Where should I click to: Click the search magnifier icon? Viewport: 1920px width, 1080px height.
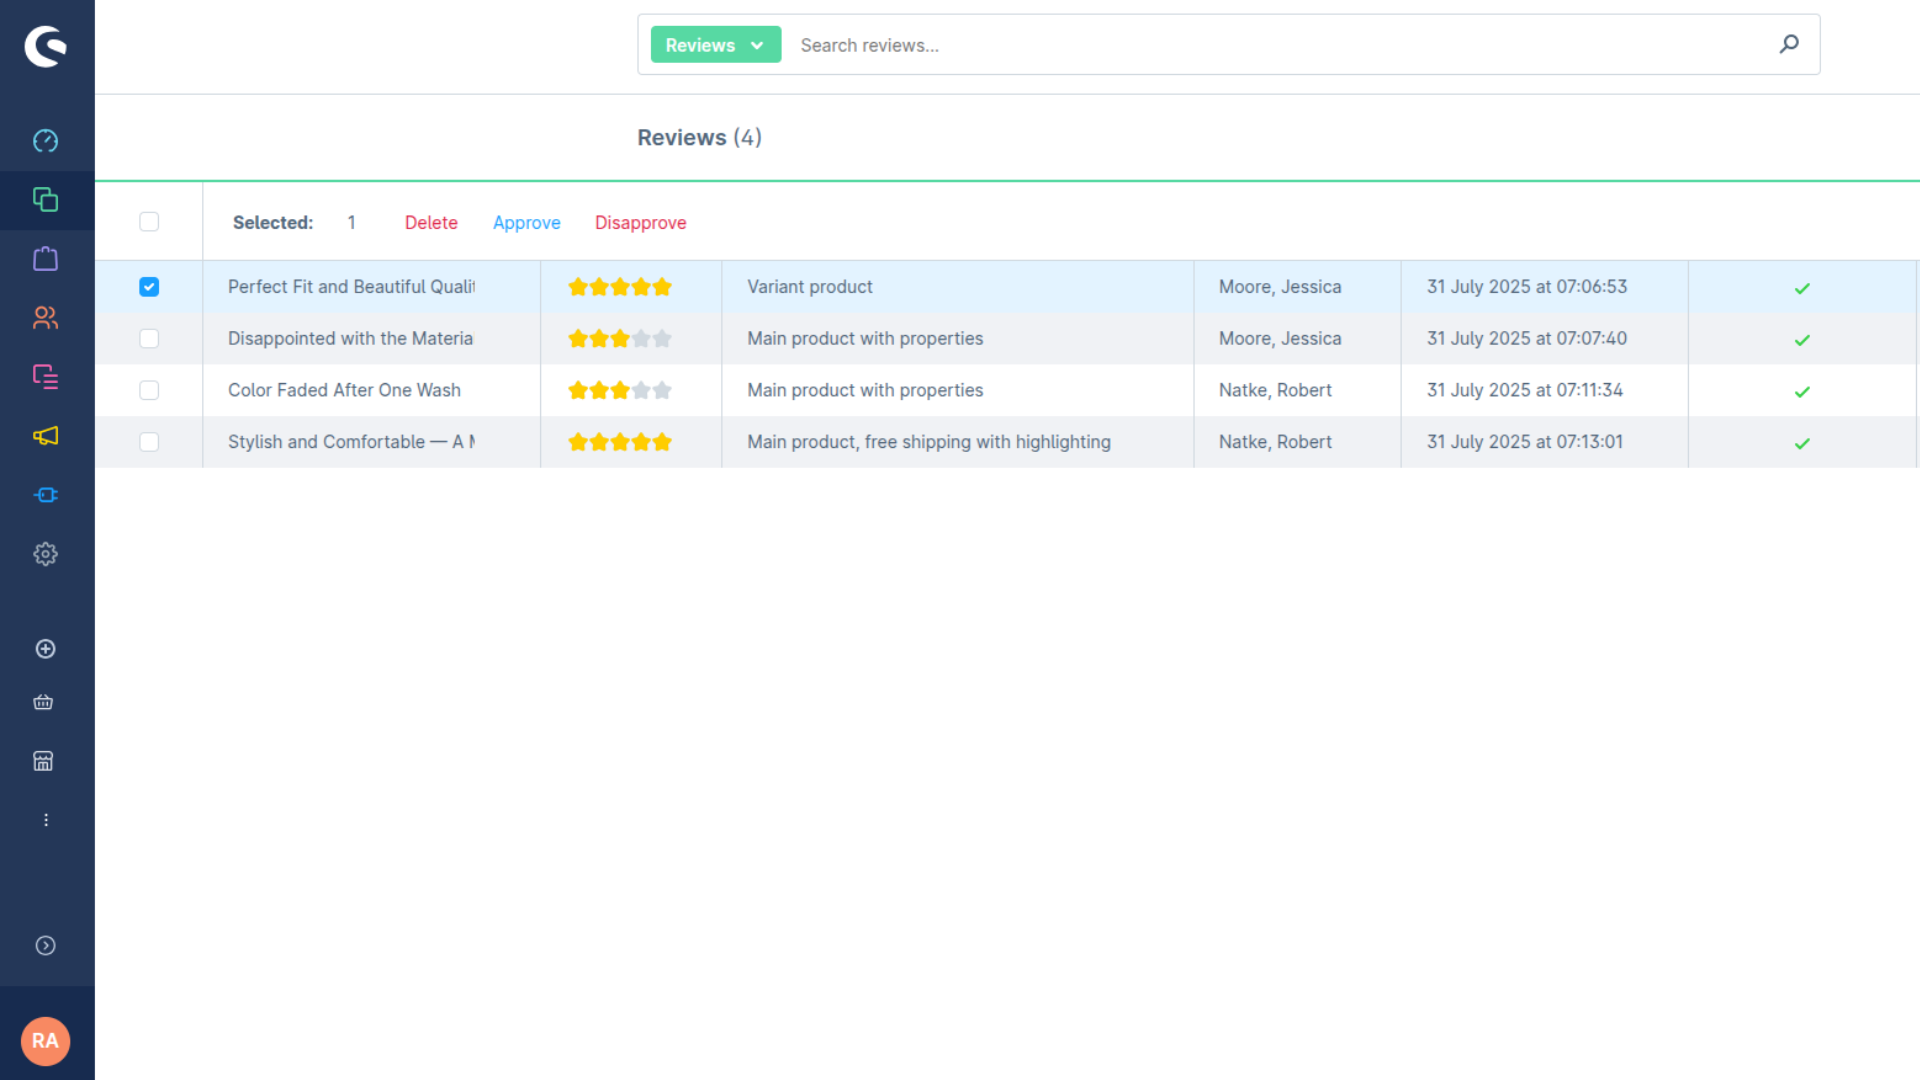coord(1789,44)
